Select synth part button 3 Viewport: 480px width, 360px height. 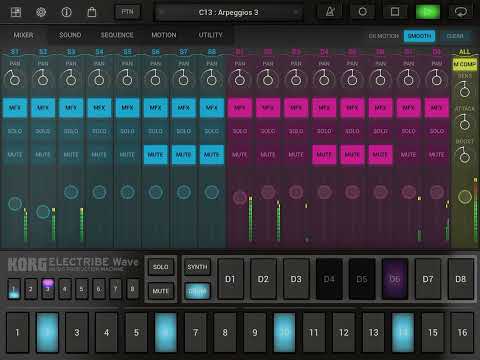[48, 289]
